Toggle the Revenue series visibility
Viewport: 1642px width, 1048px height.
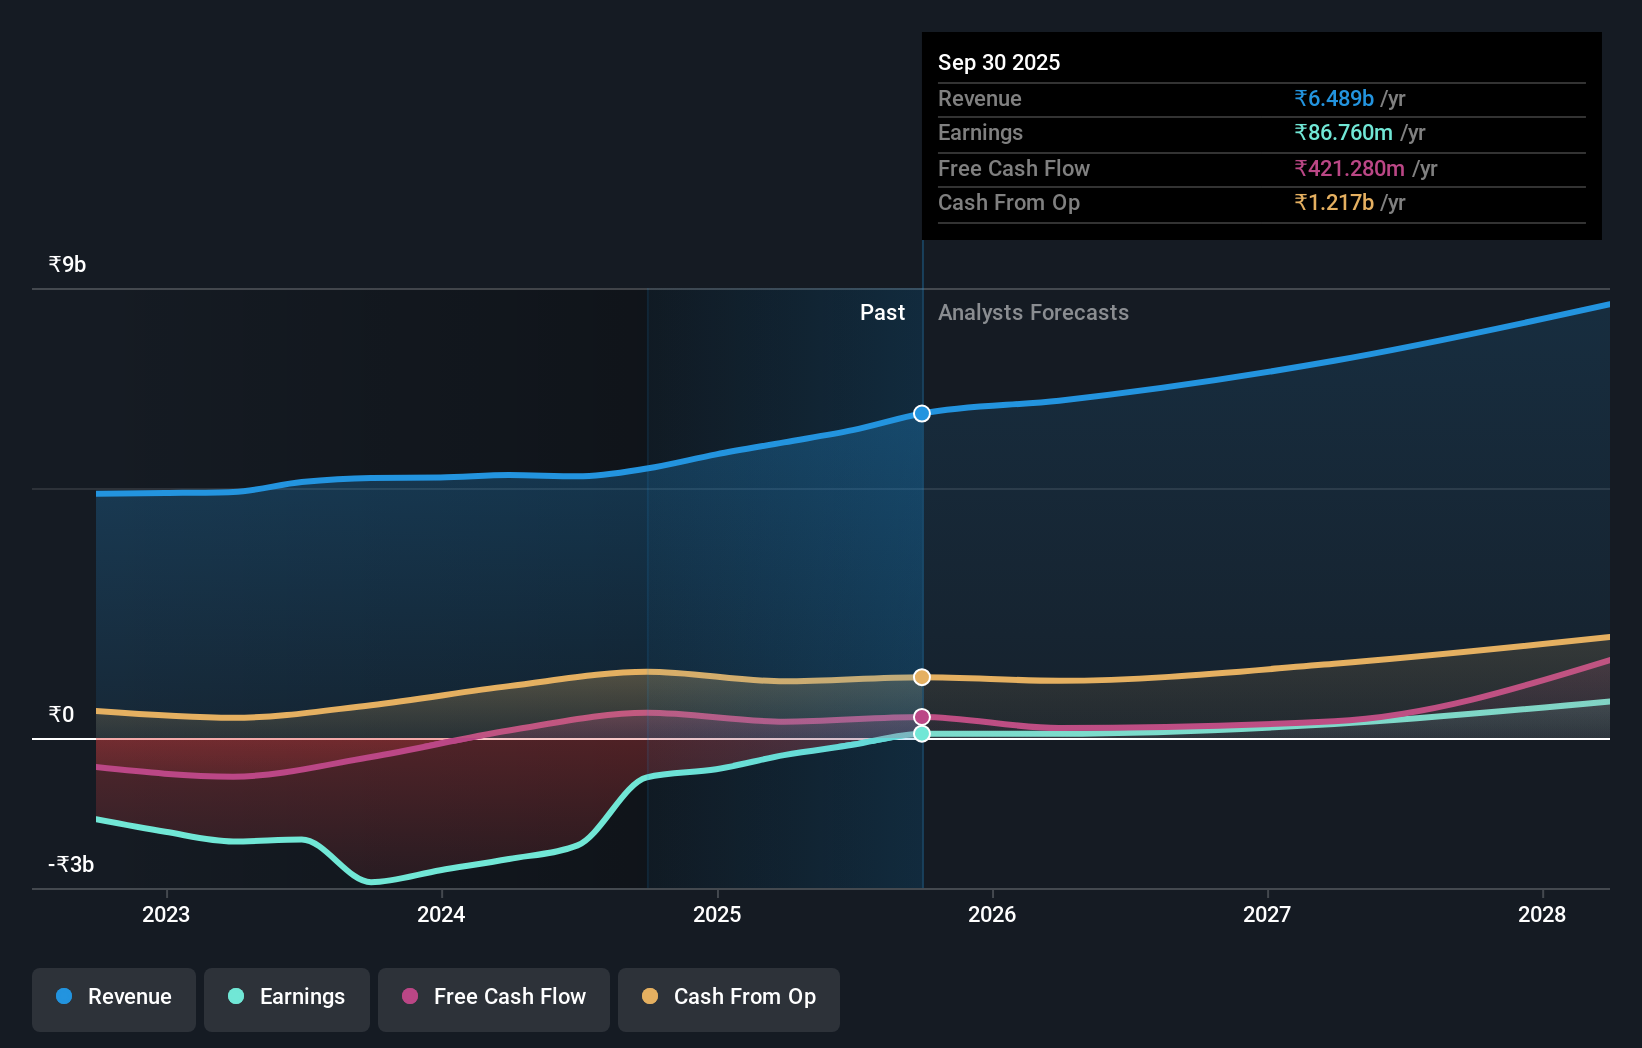113,997
